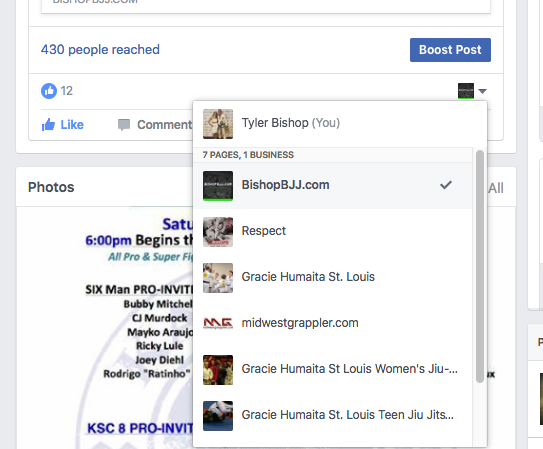543x449 pixels.
Task: Click the comment speech bubble icon
Action: tap(124, 125)
